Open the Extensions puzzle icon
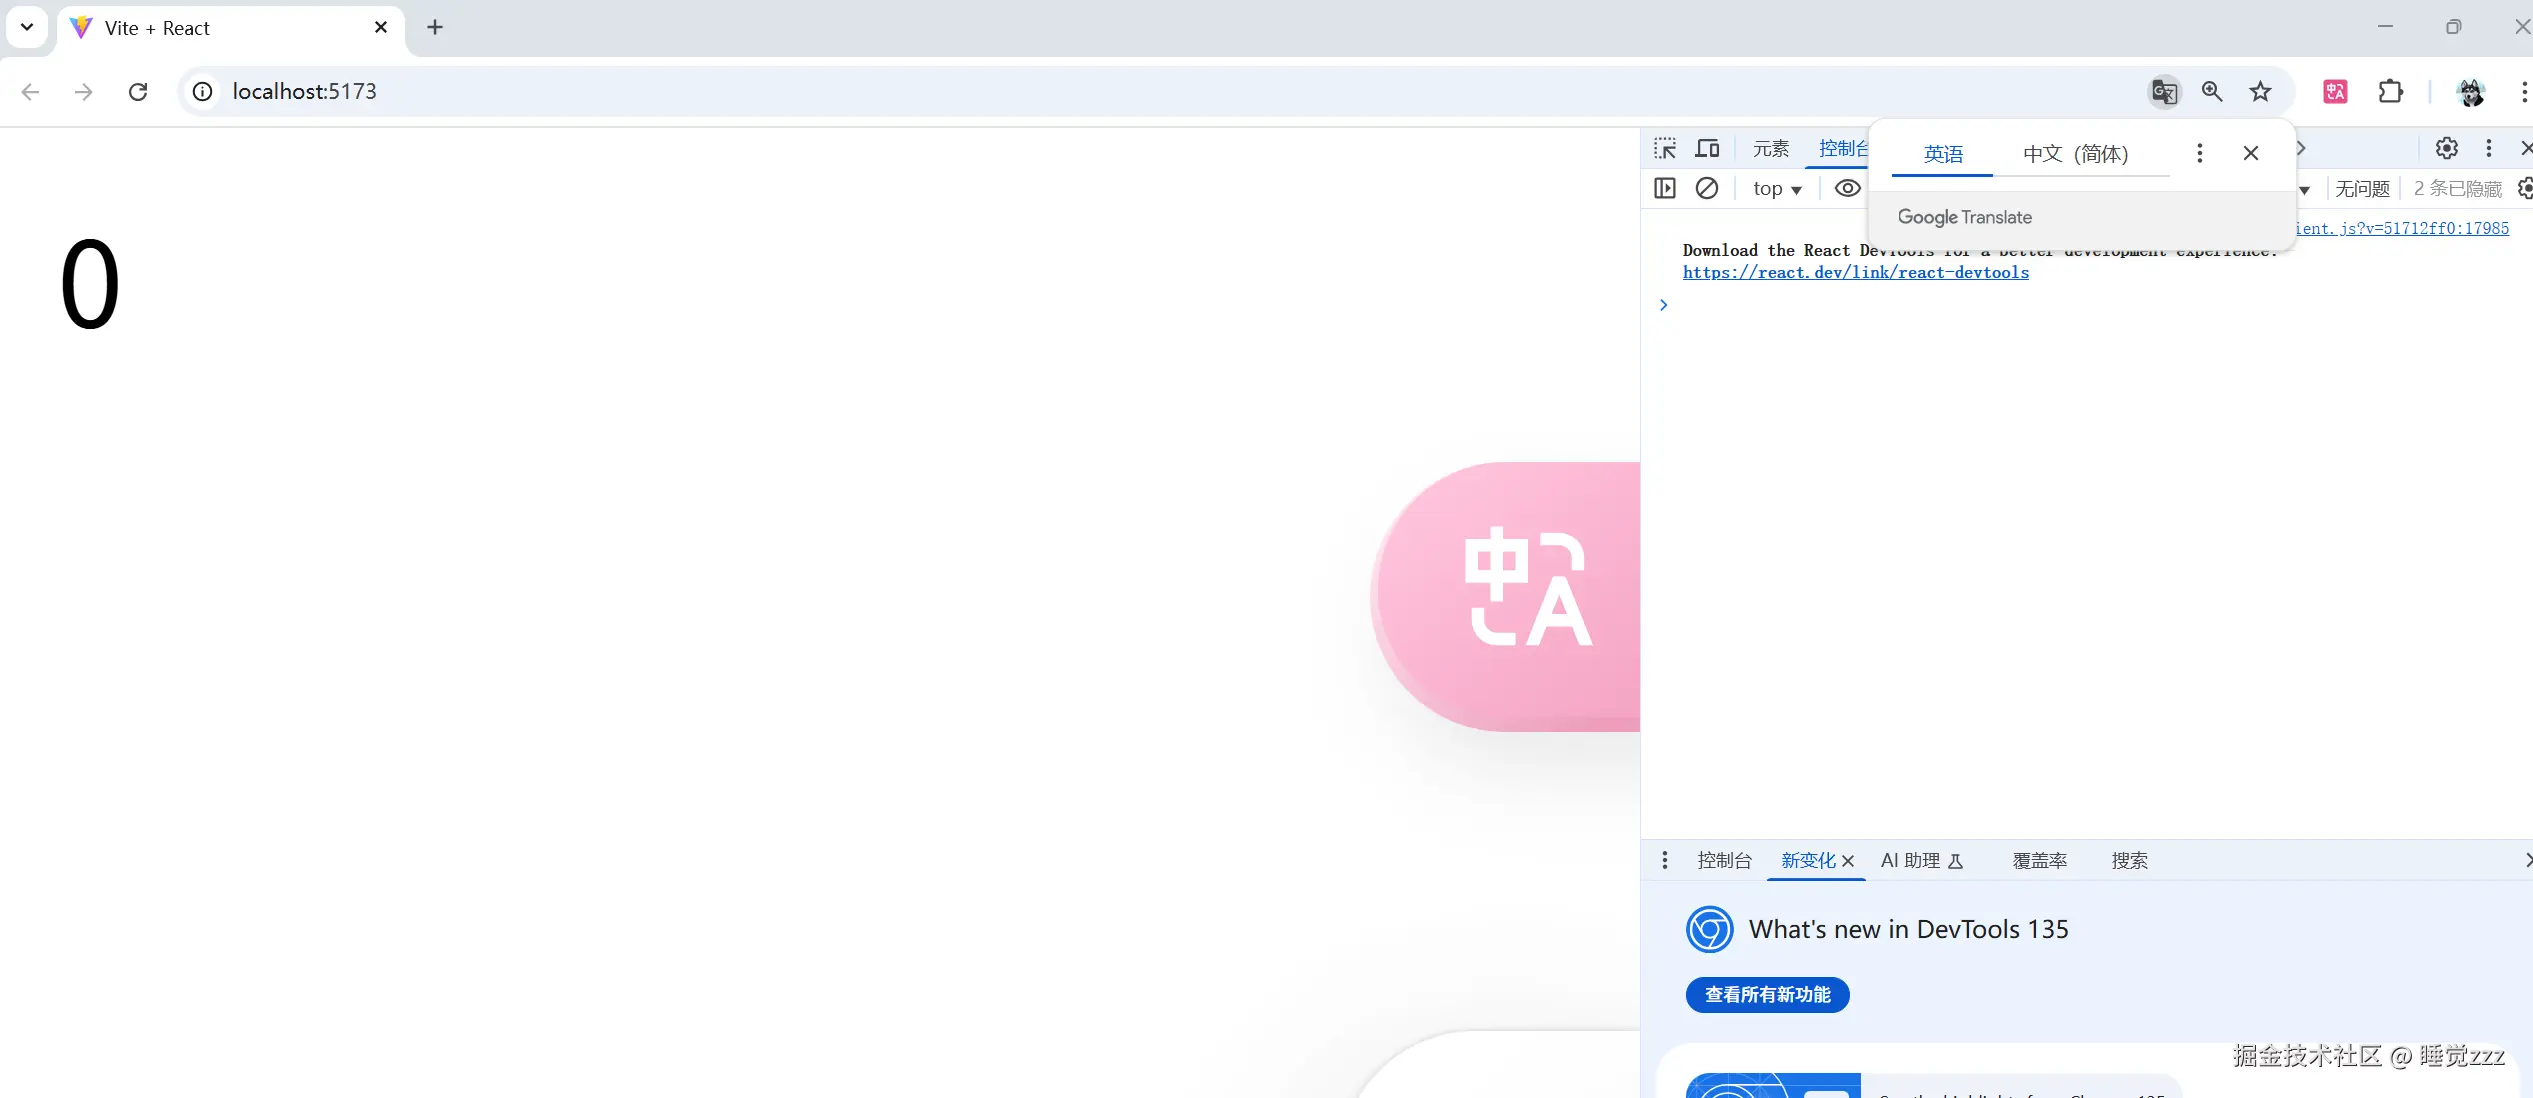 tap(2390, 92)
